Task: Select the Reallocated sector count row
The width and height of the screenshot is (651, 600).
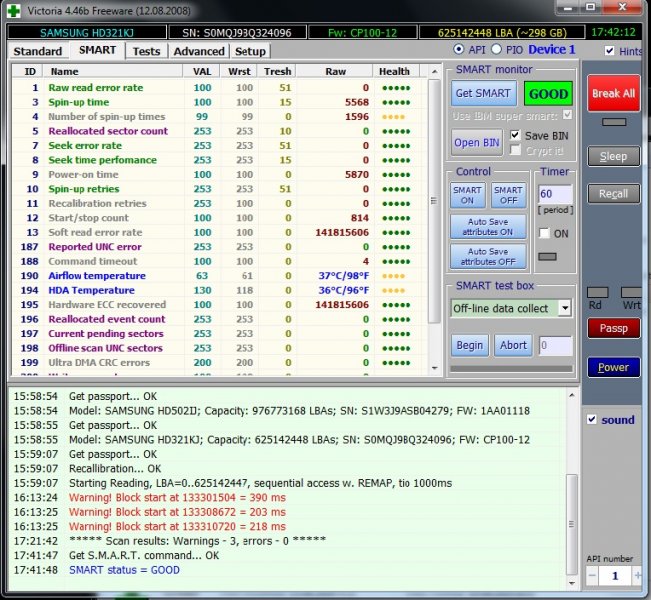Action: point(108,131)
